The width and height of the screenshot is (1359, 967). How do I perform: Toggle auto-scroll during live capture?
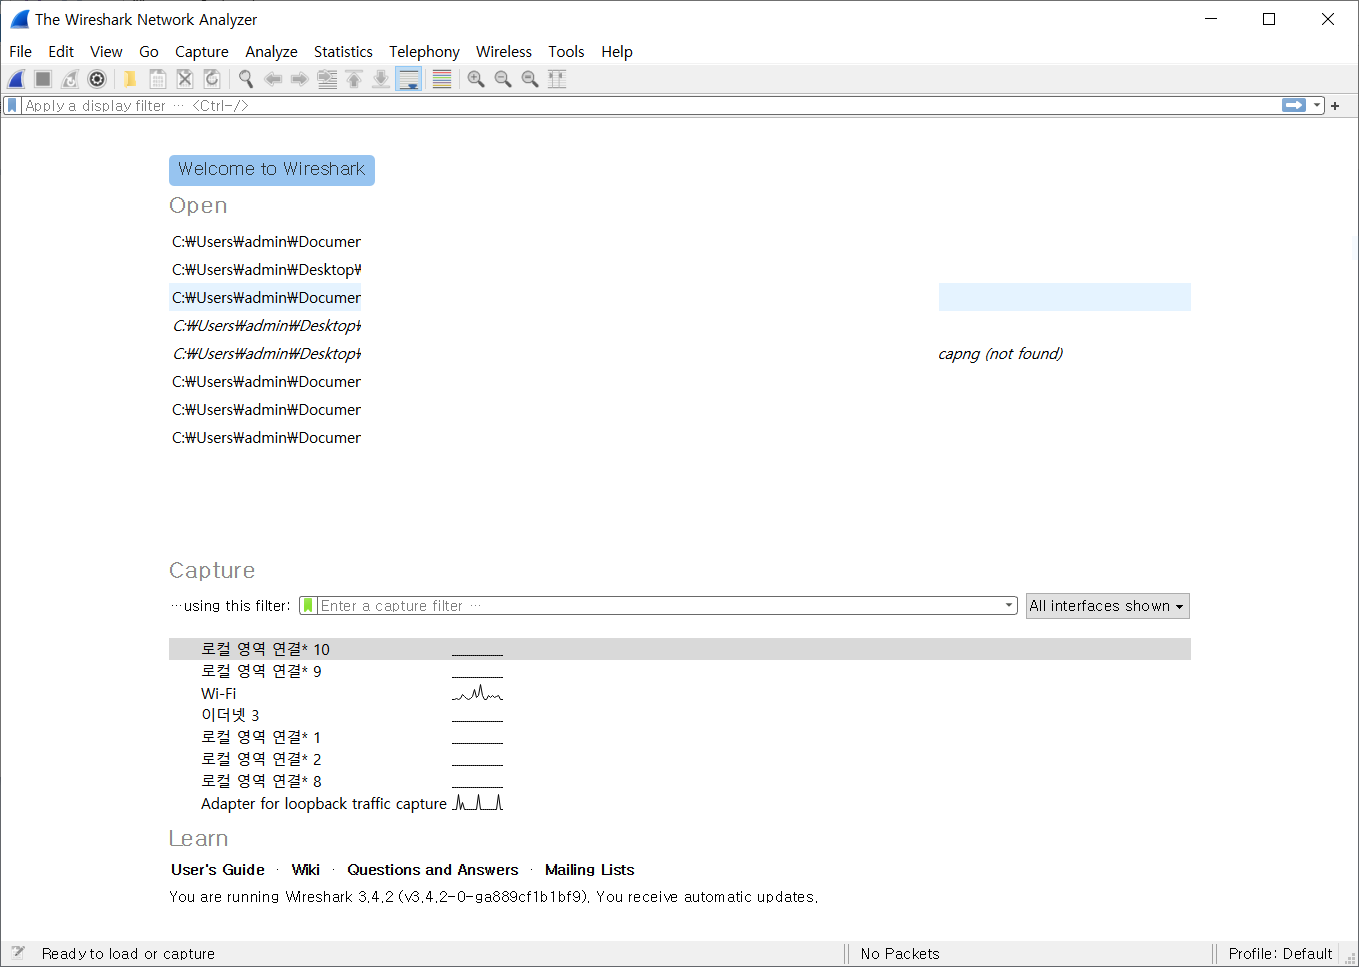pyautogui.click(x=408, y=79)
